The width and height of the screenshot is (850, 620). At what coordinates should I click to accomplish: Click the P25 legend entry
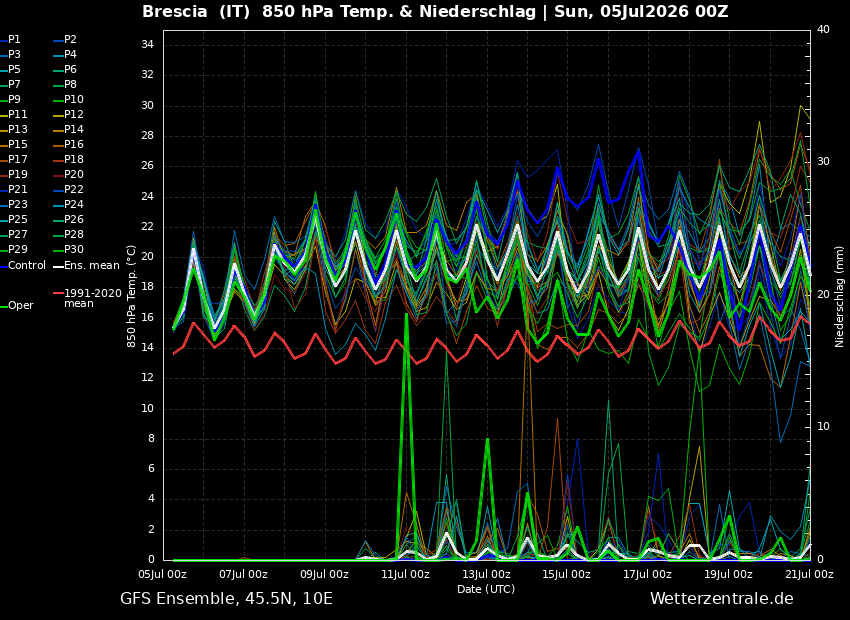pyautogui.click(x=14, y=219)
